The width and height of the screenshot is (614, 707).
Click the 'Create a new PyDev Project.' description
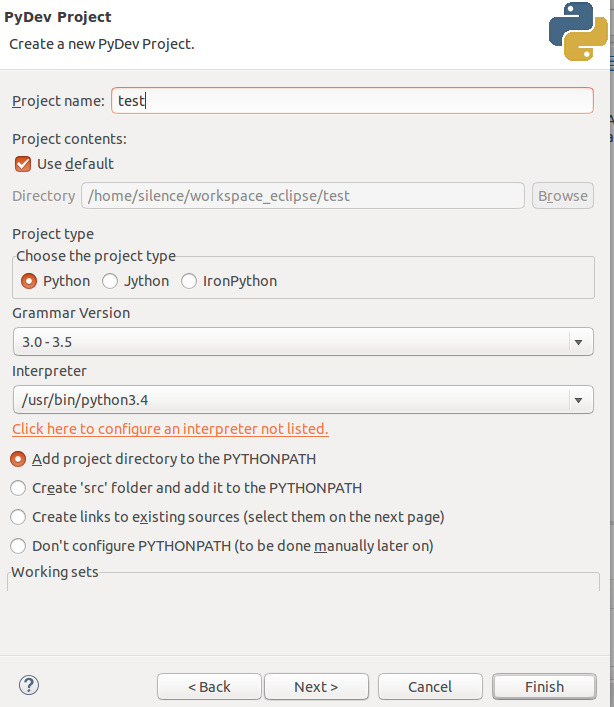[x=102, y=44]
